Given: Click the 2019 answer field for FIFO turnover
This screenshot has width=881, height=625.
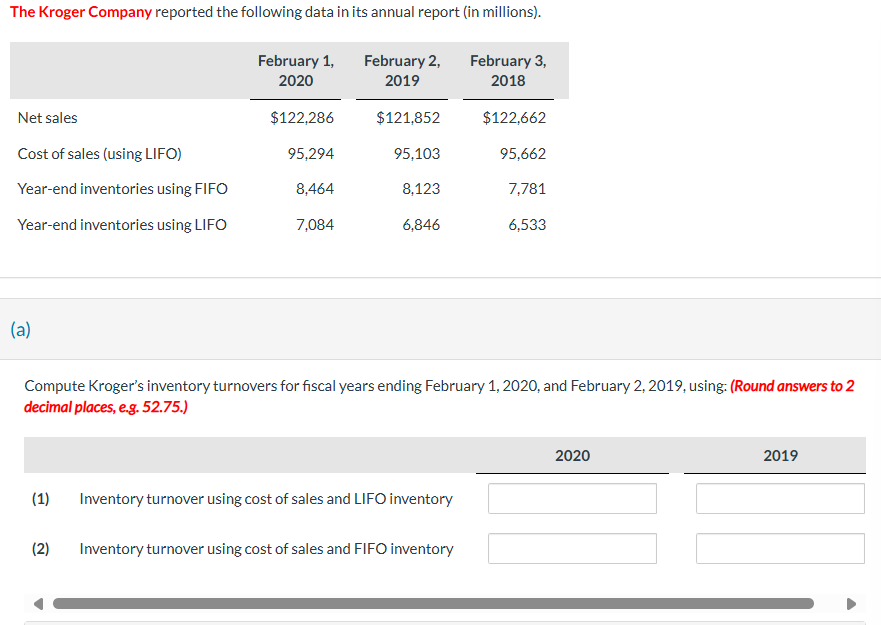Looking at the screenshot, I should pyautogui.click(x=779, y=548).
